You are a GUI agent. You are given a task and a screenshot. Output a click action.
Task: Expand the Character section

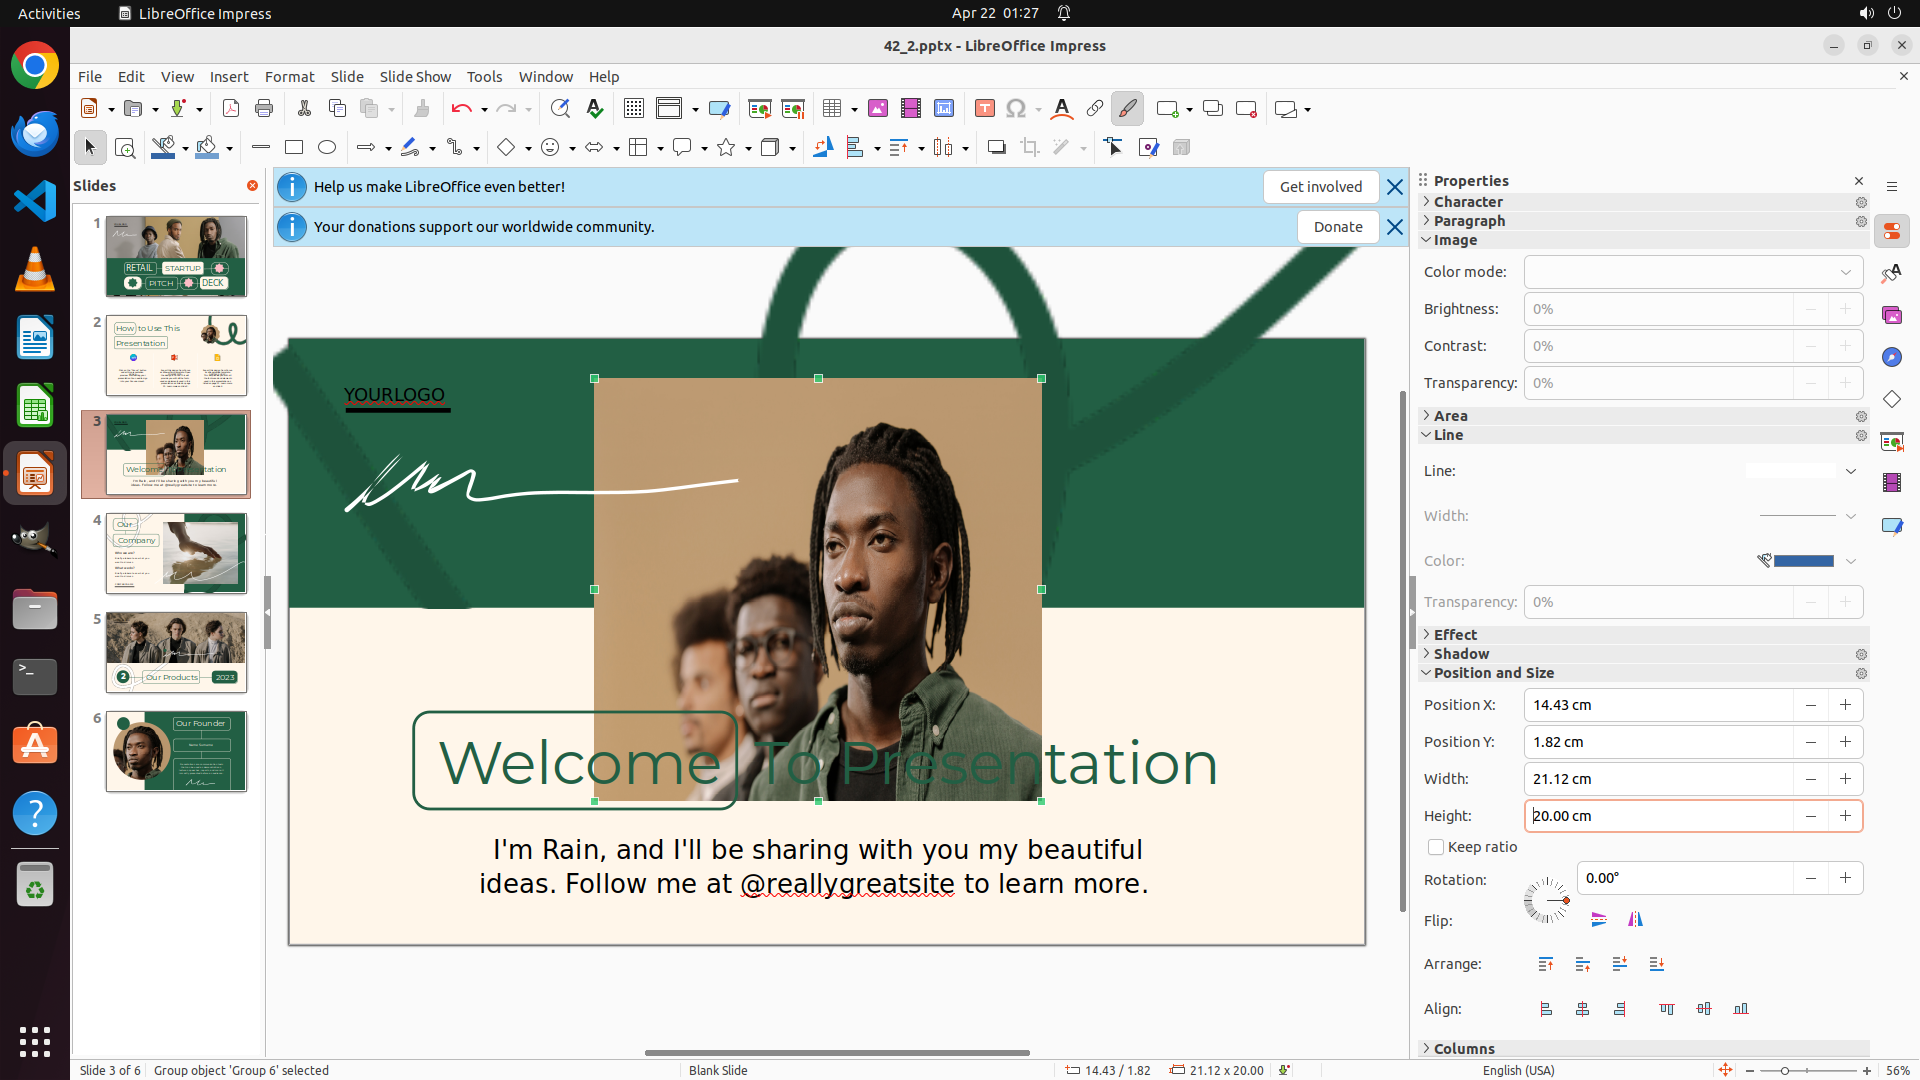pos(1467,202)
